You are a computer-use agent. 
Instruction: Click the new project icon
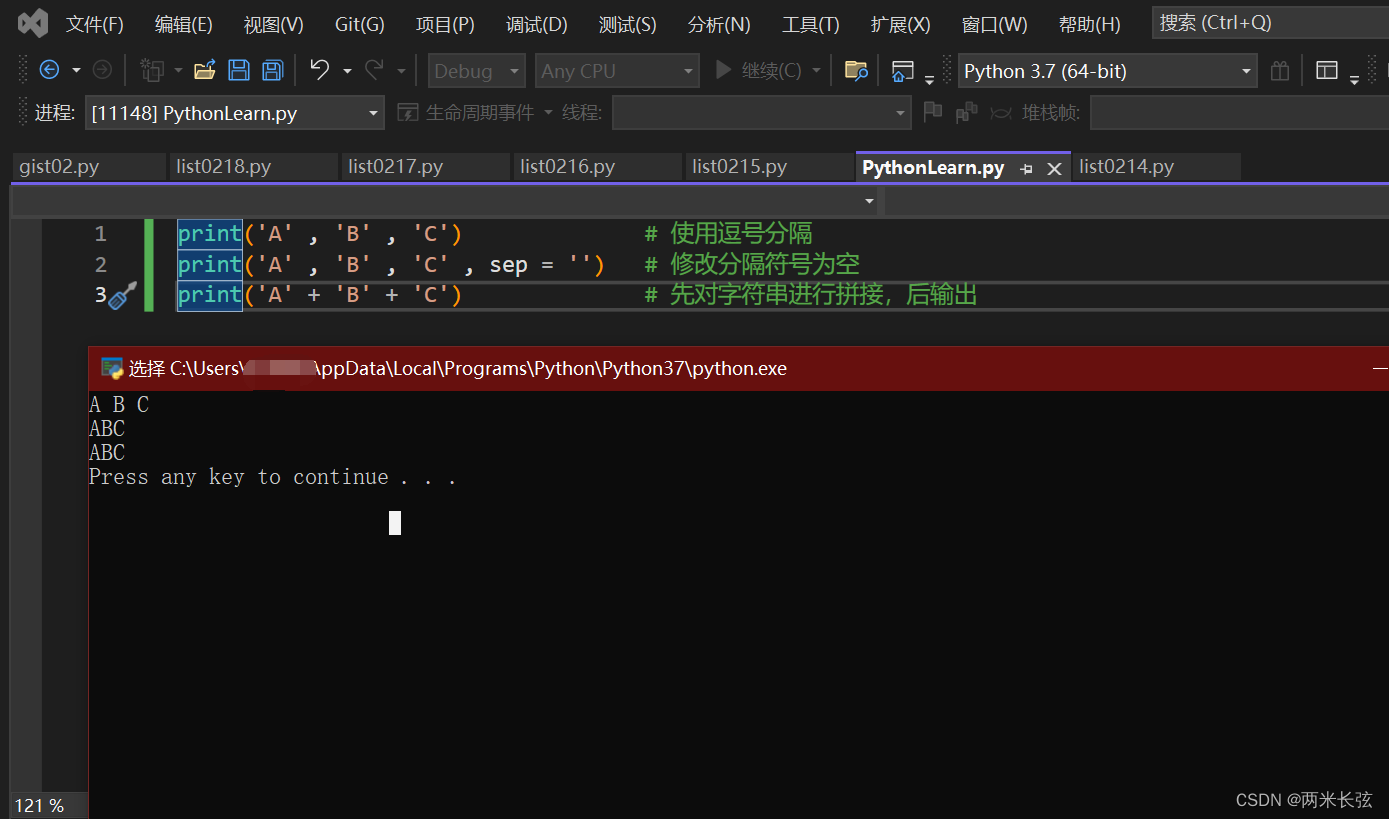pos(152,70)
